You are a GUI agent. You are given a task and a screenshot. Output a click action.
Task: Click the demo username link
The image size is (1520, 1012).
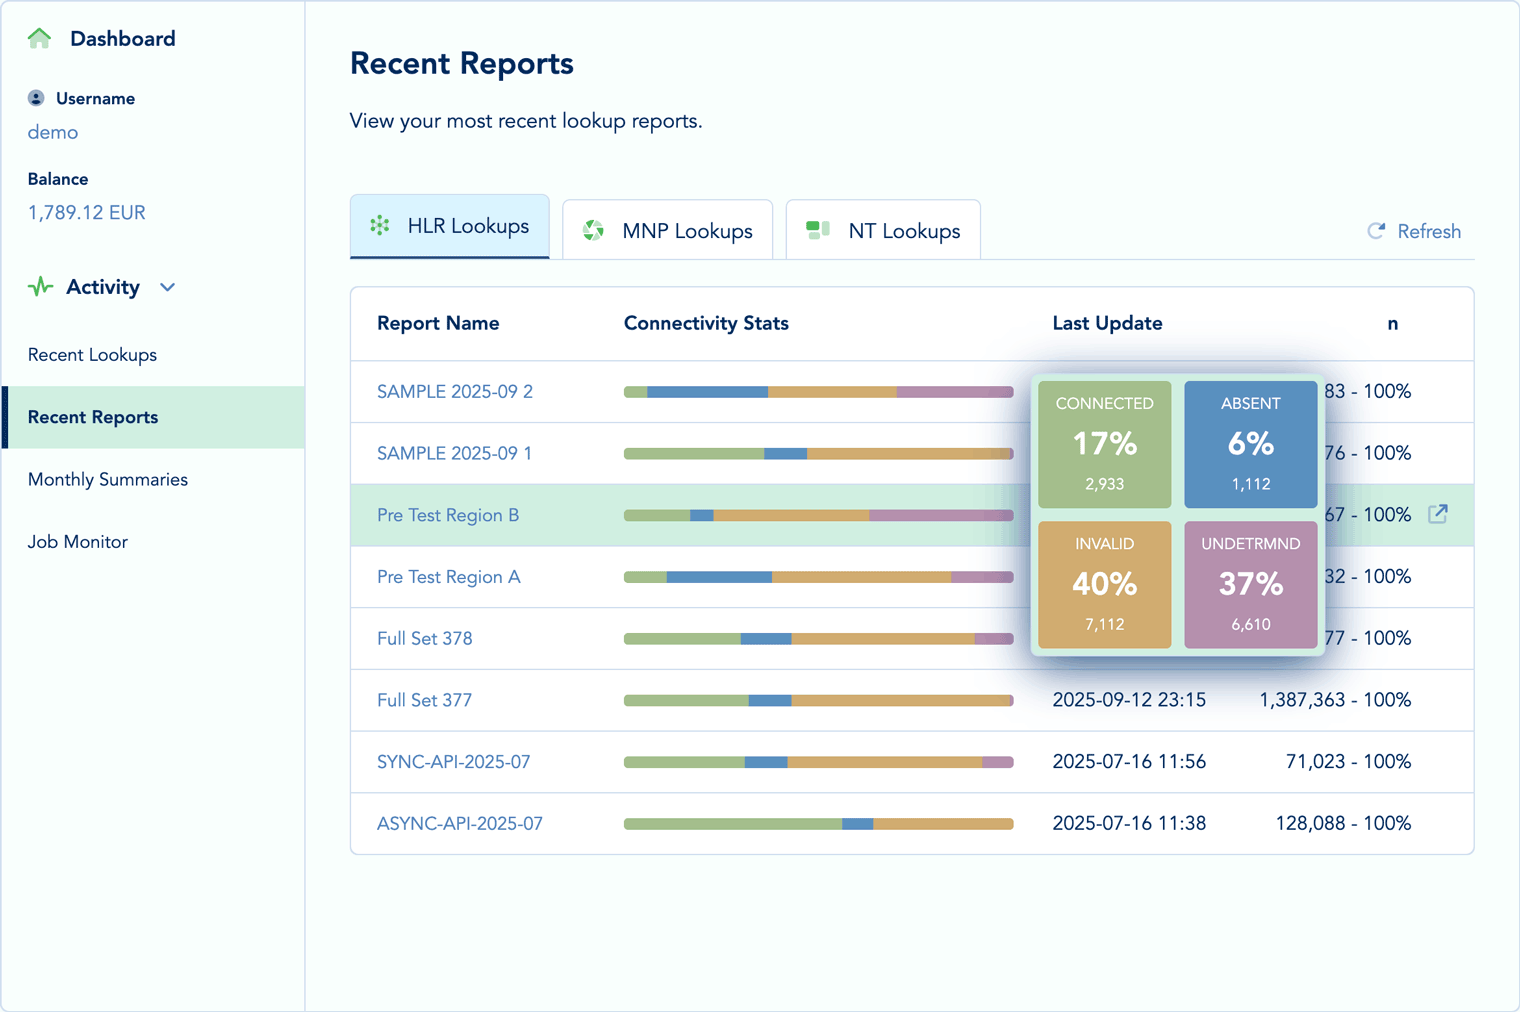pyautogui.click(x=52, y=132)
